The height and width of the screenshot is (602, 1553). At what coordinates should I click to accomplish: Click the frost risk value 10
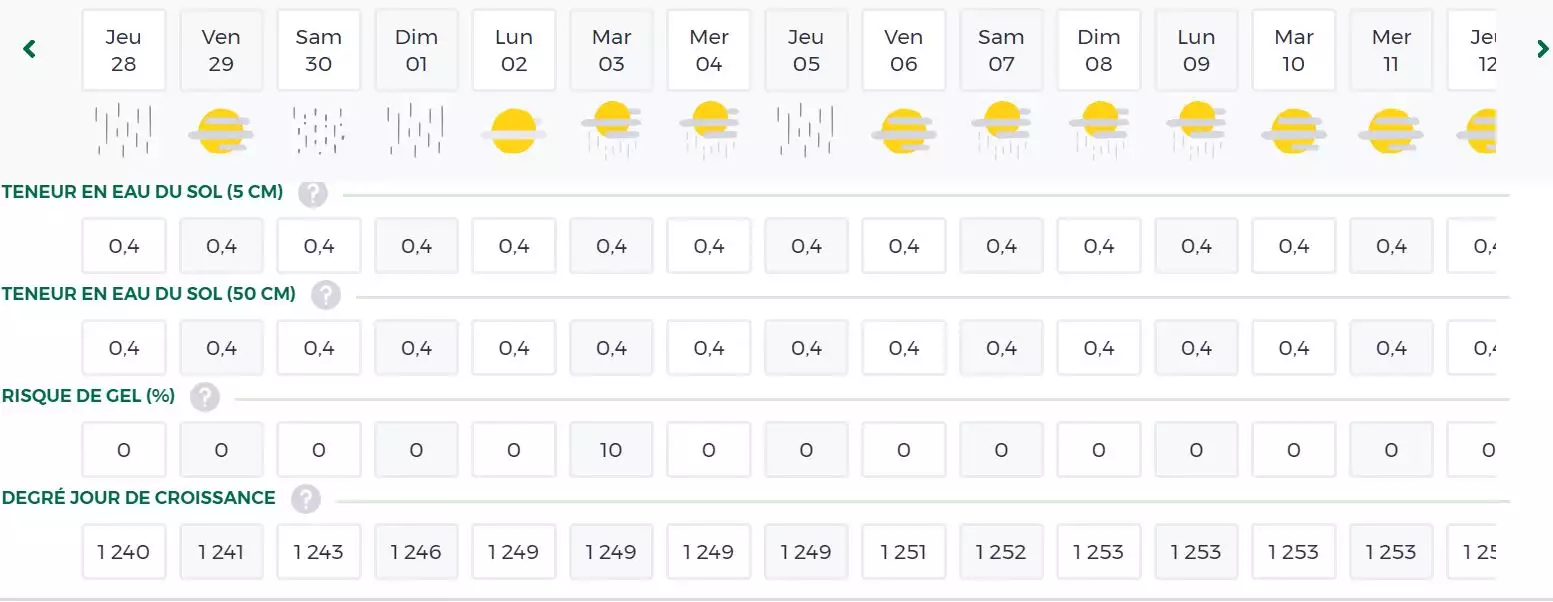611,450
